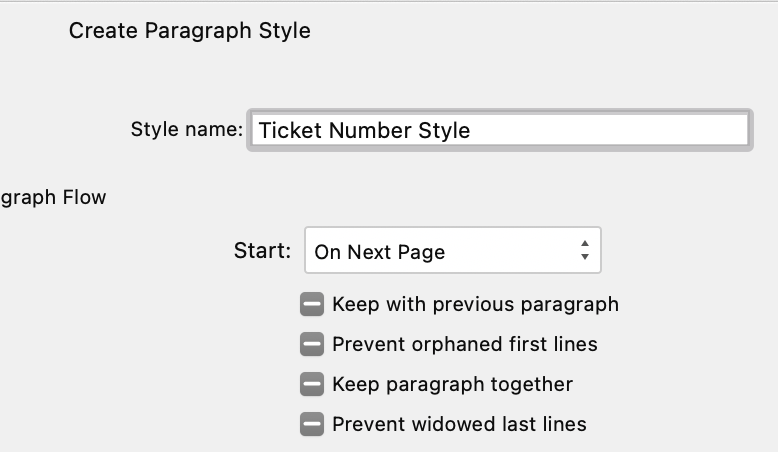Click the 'On Next Page' text in the Start dropdown
Screen dimensions: 778x452
[380, 252]
